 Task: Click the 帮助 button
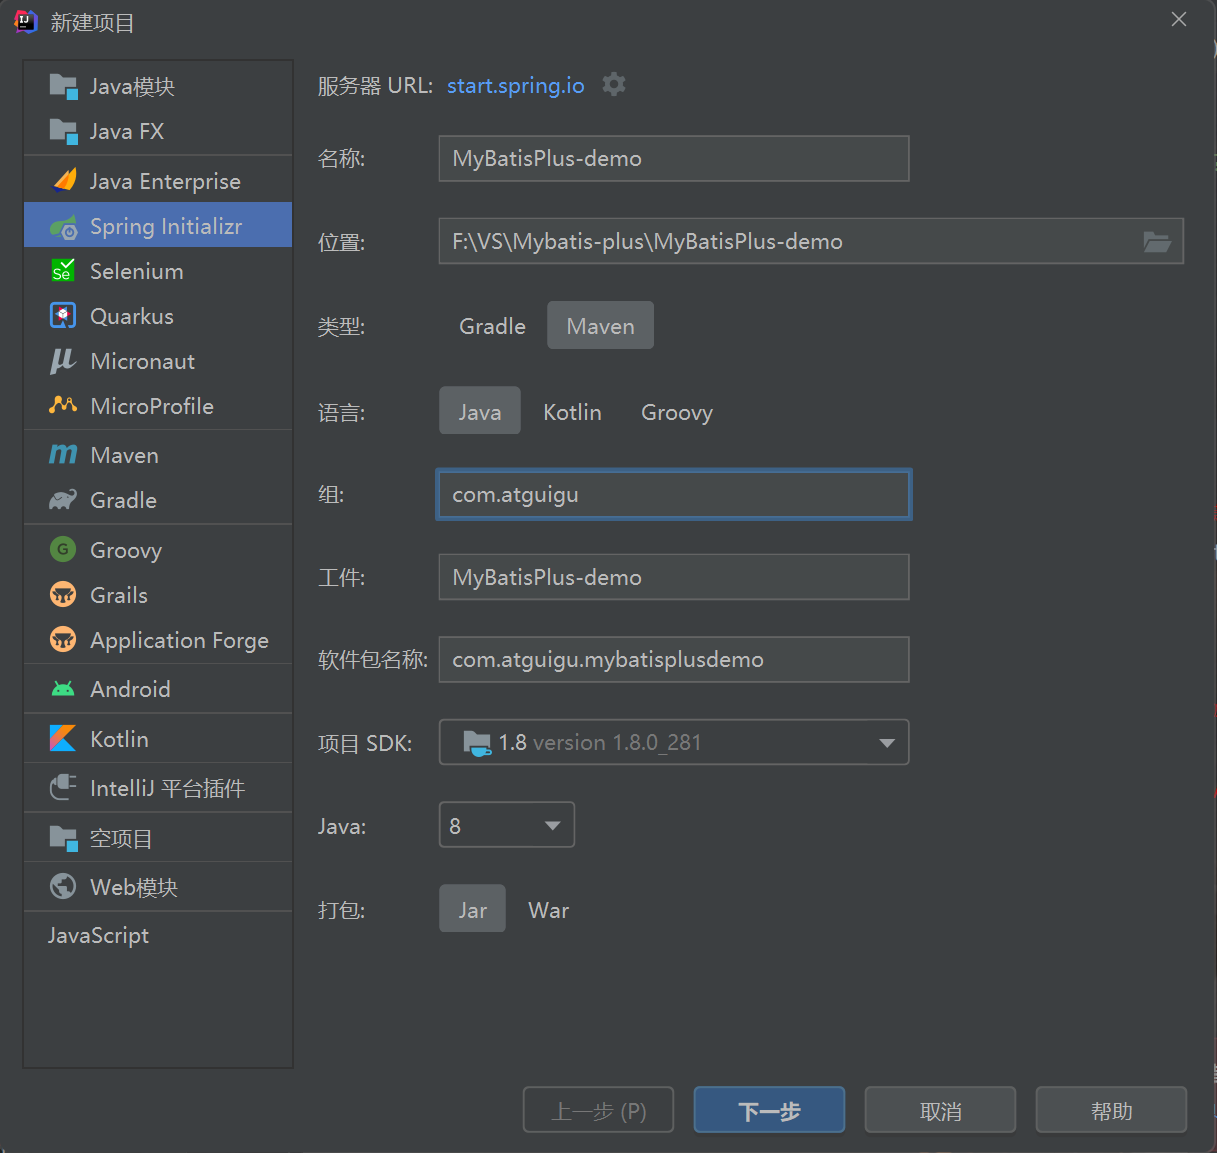1111,1110
